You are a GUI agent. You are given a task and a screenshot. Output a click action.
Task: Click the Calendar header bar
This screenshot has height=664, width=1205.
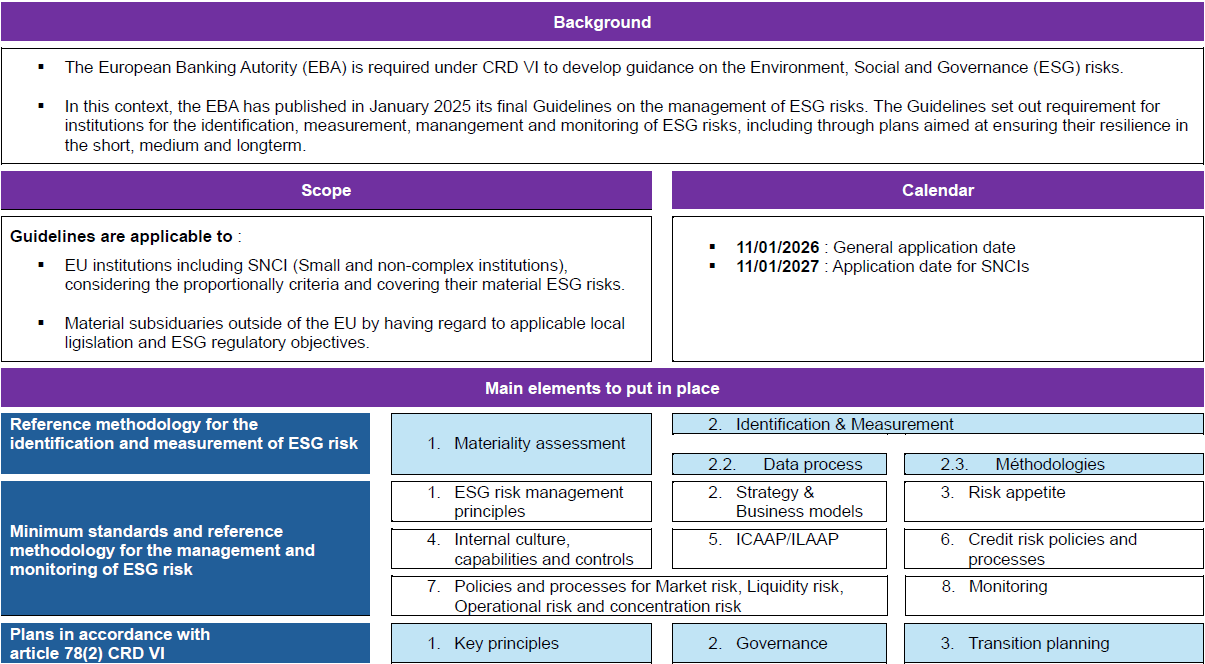click(937, 190)
